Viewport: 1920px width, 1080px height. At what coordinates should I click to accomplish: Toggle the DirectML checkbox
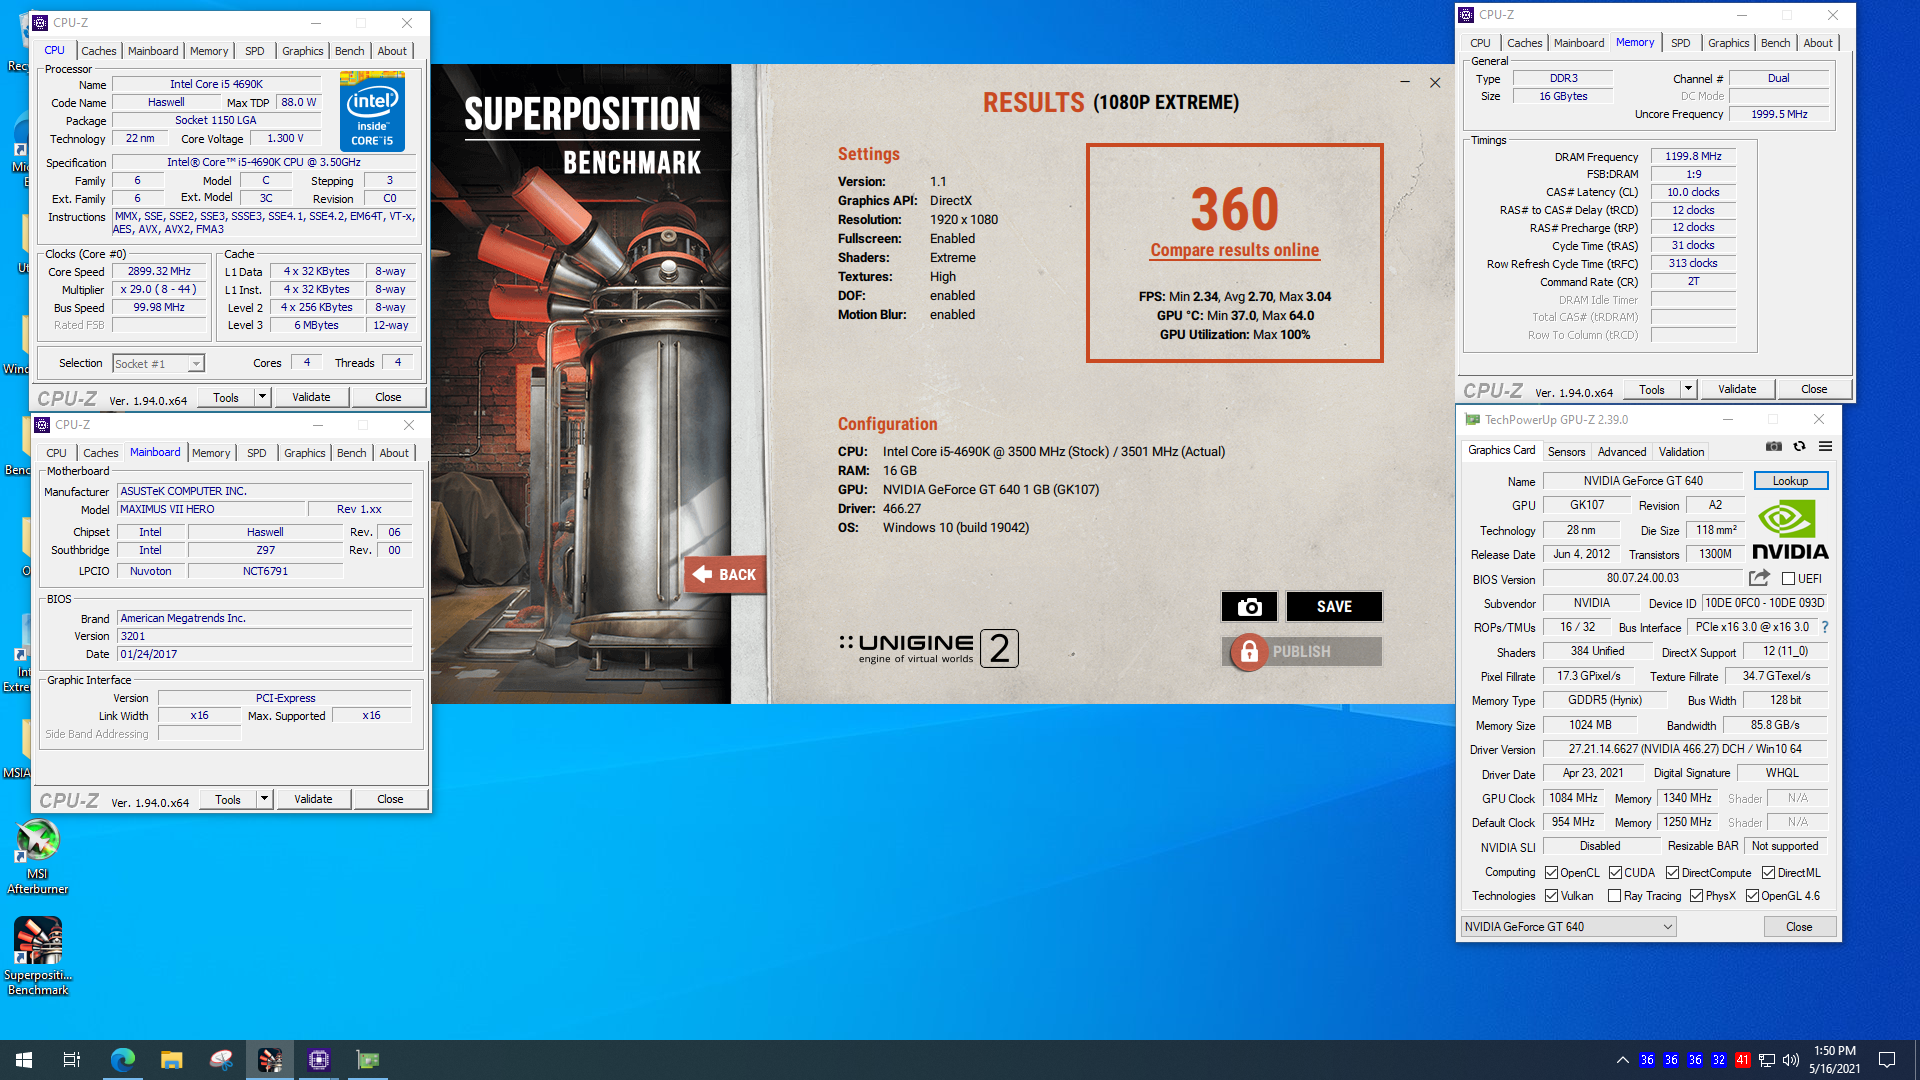click(1768, 873)
